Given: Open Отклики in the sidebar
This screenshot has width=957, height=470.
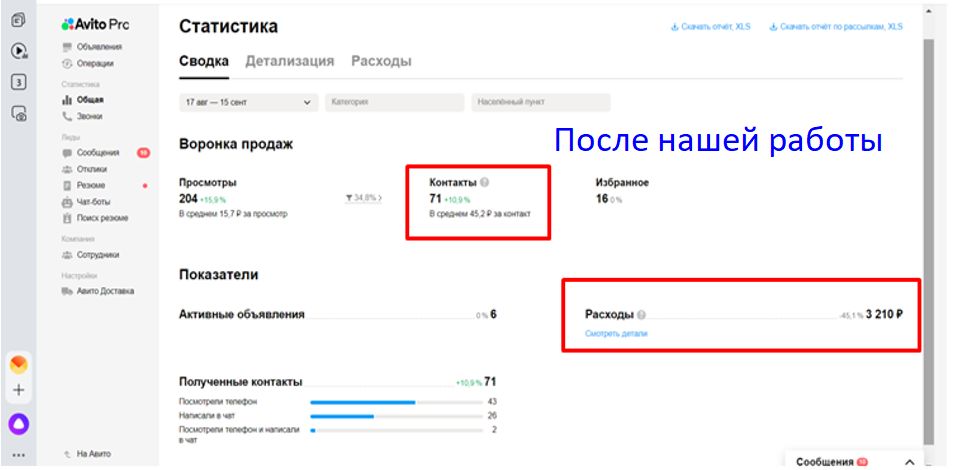Looking at the screenshot, I should [x=85, y=169].
